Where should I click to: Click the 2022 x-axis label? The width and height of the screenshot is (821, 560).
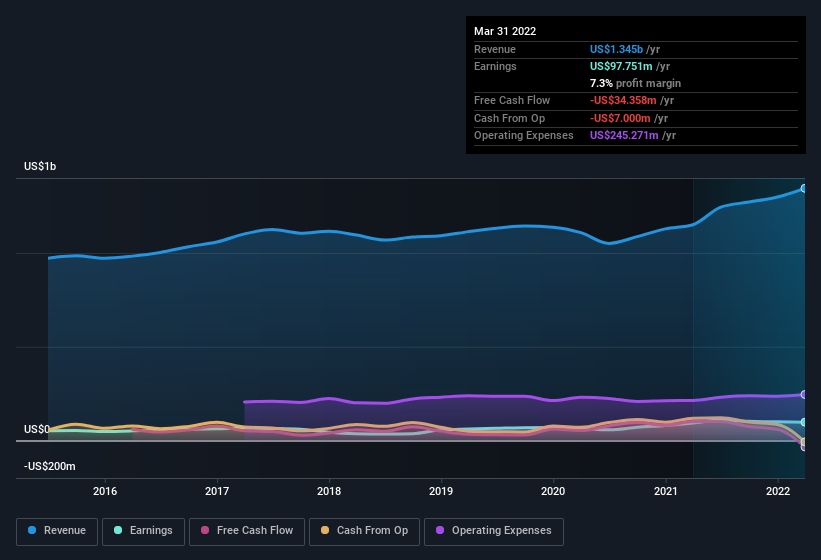tap(778, 491)
